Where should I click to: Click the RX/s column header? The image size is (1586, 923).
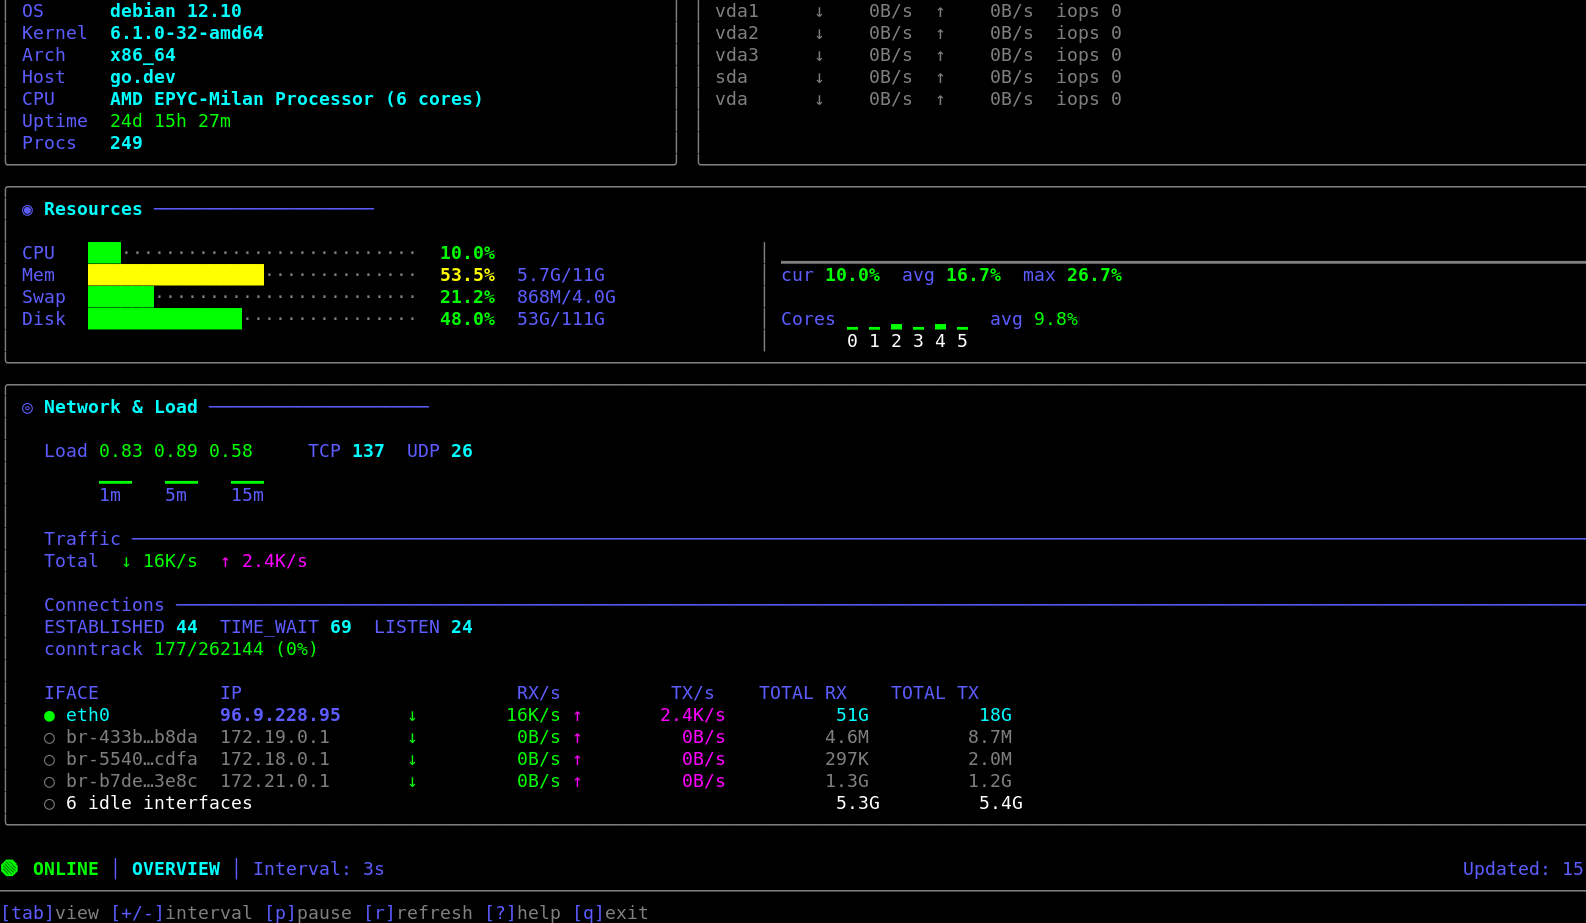click(x=539, y=693)
